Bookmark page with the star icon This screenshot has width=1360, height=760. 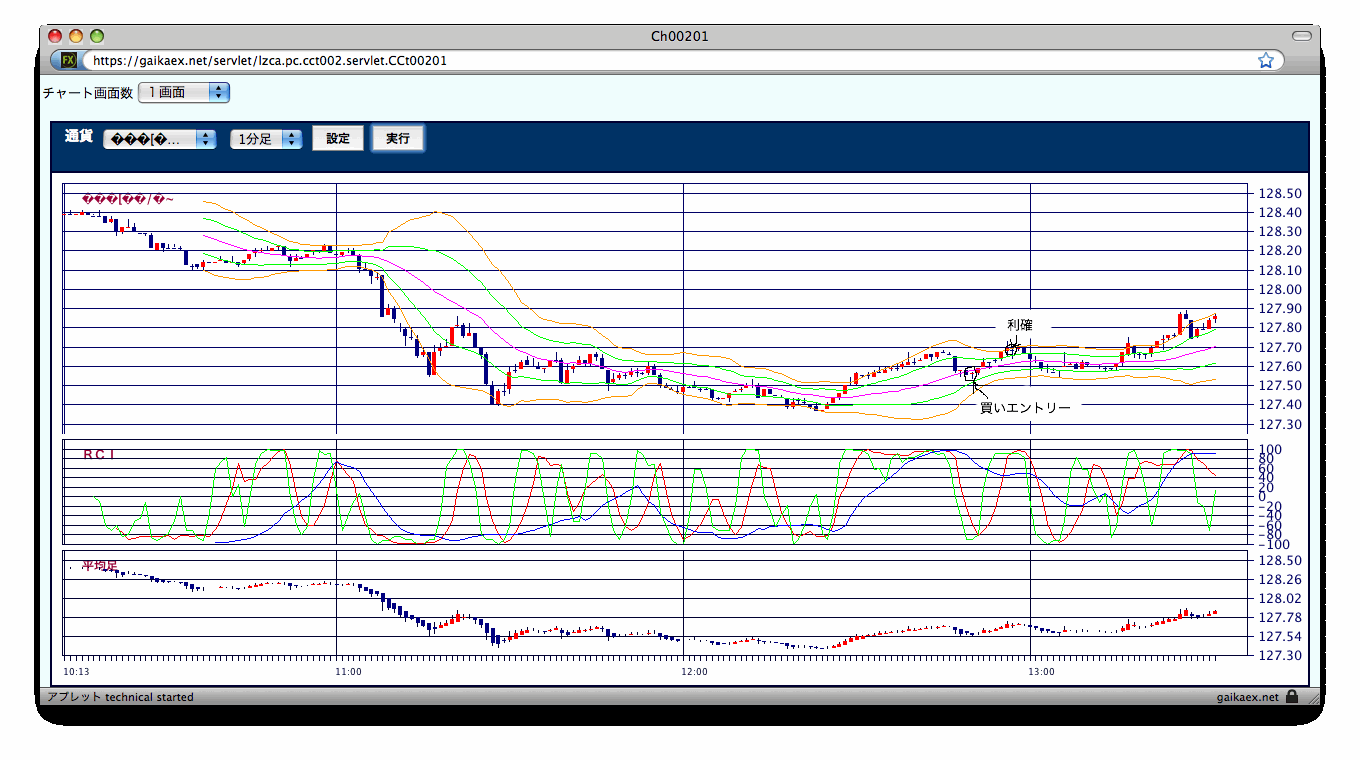[1266, 60]
